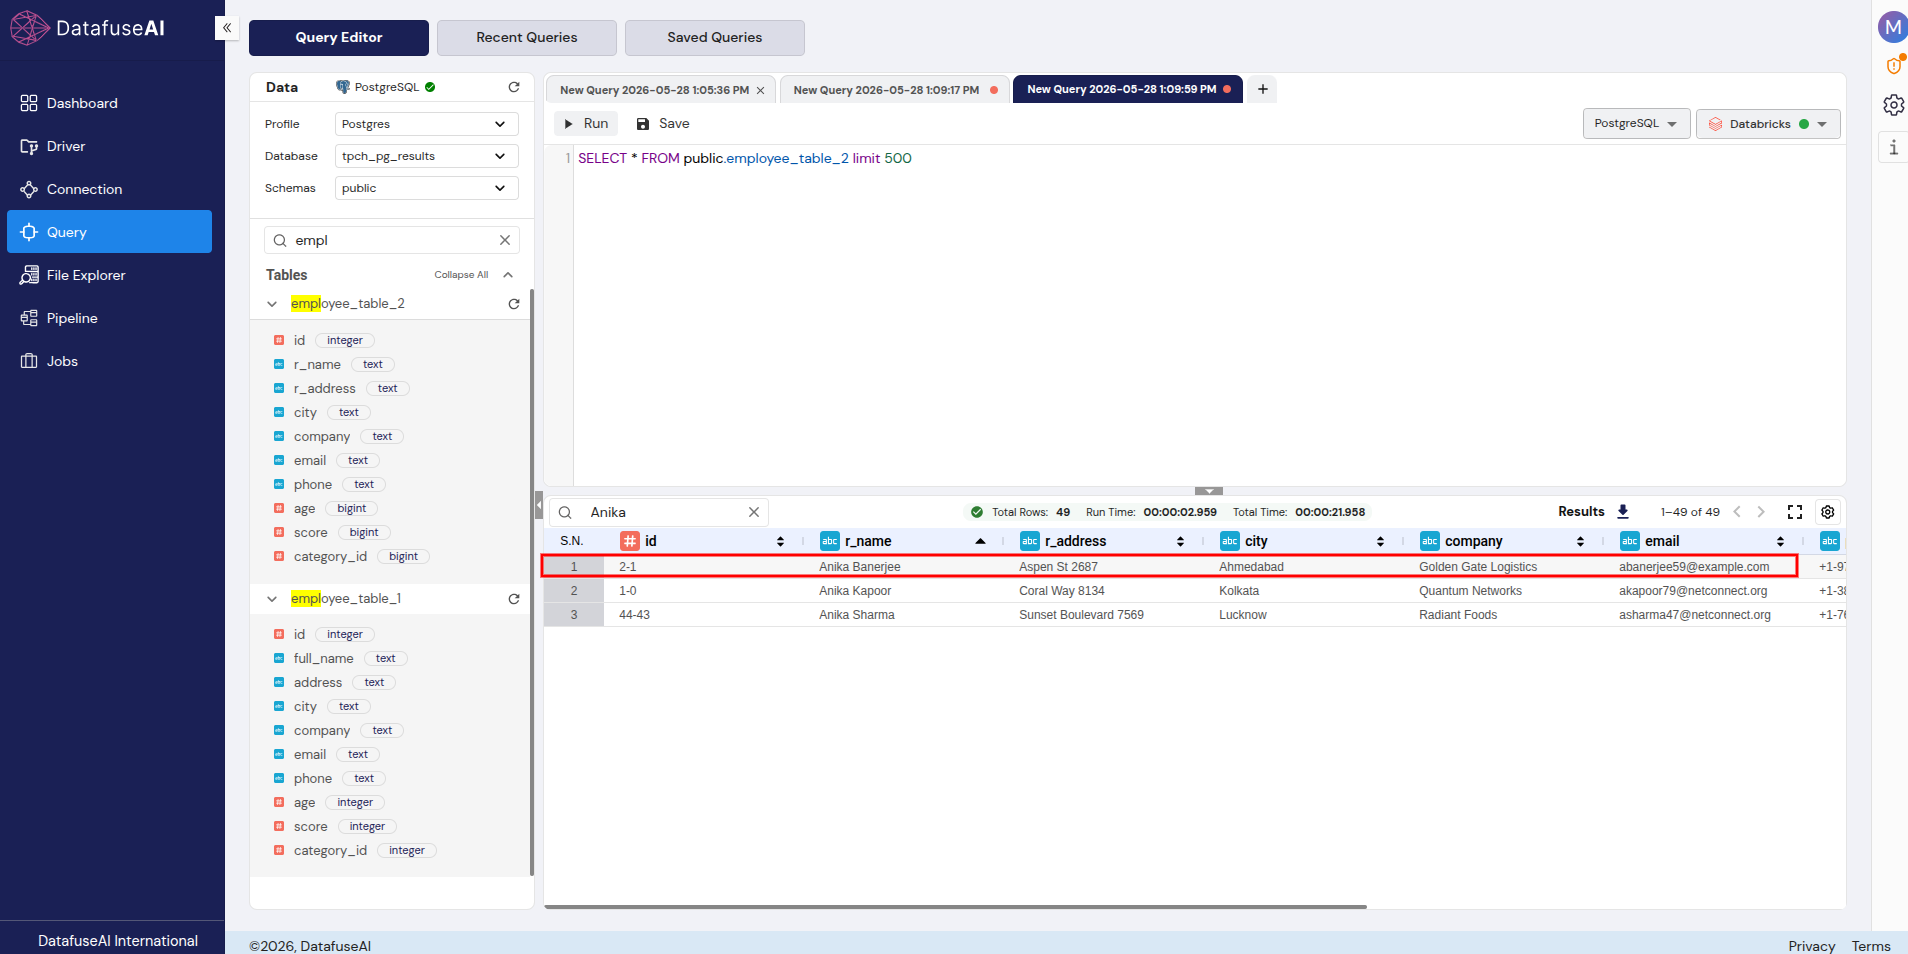Close the 1:05:36 PM query tab
The width and height of the screenshot is (1908, 954).
[760, 90]
